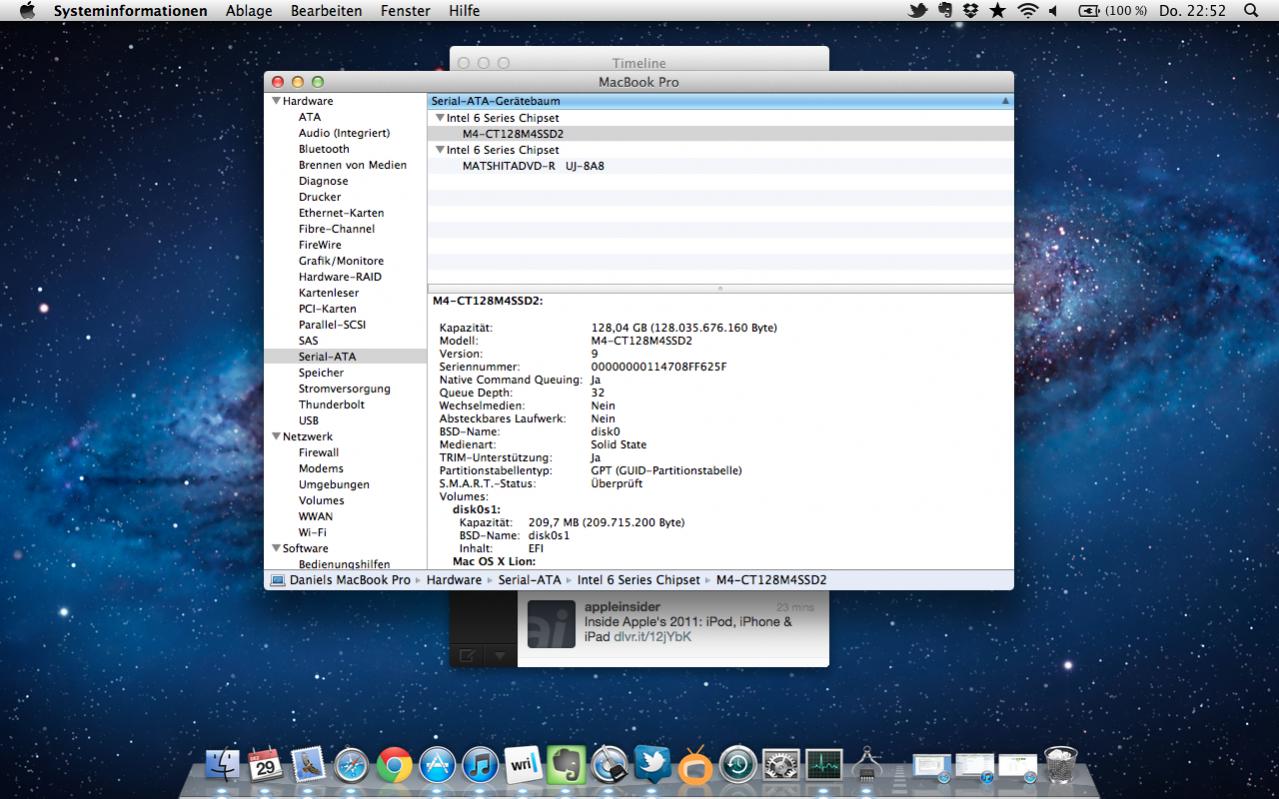
Task: Click Serial-ATA in the path bar
Action: (530, 580)
